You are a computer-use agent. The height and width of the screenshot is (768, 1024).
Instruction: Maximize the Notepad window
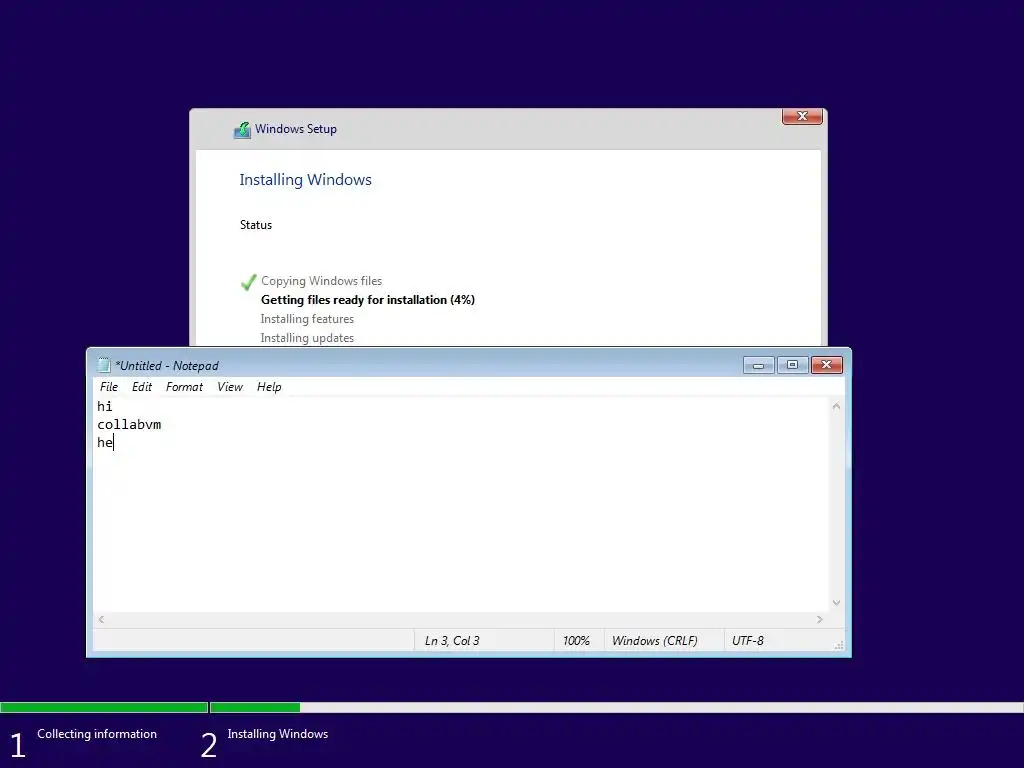pyautogui.click(x=792, y=365)
